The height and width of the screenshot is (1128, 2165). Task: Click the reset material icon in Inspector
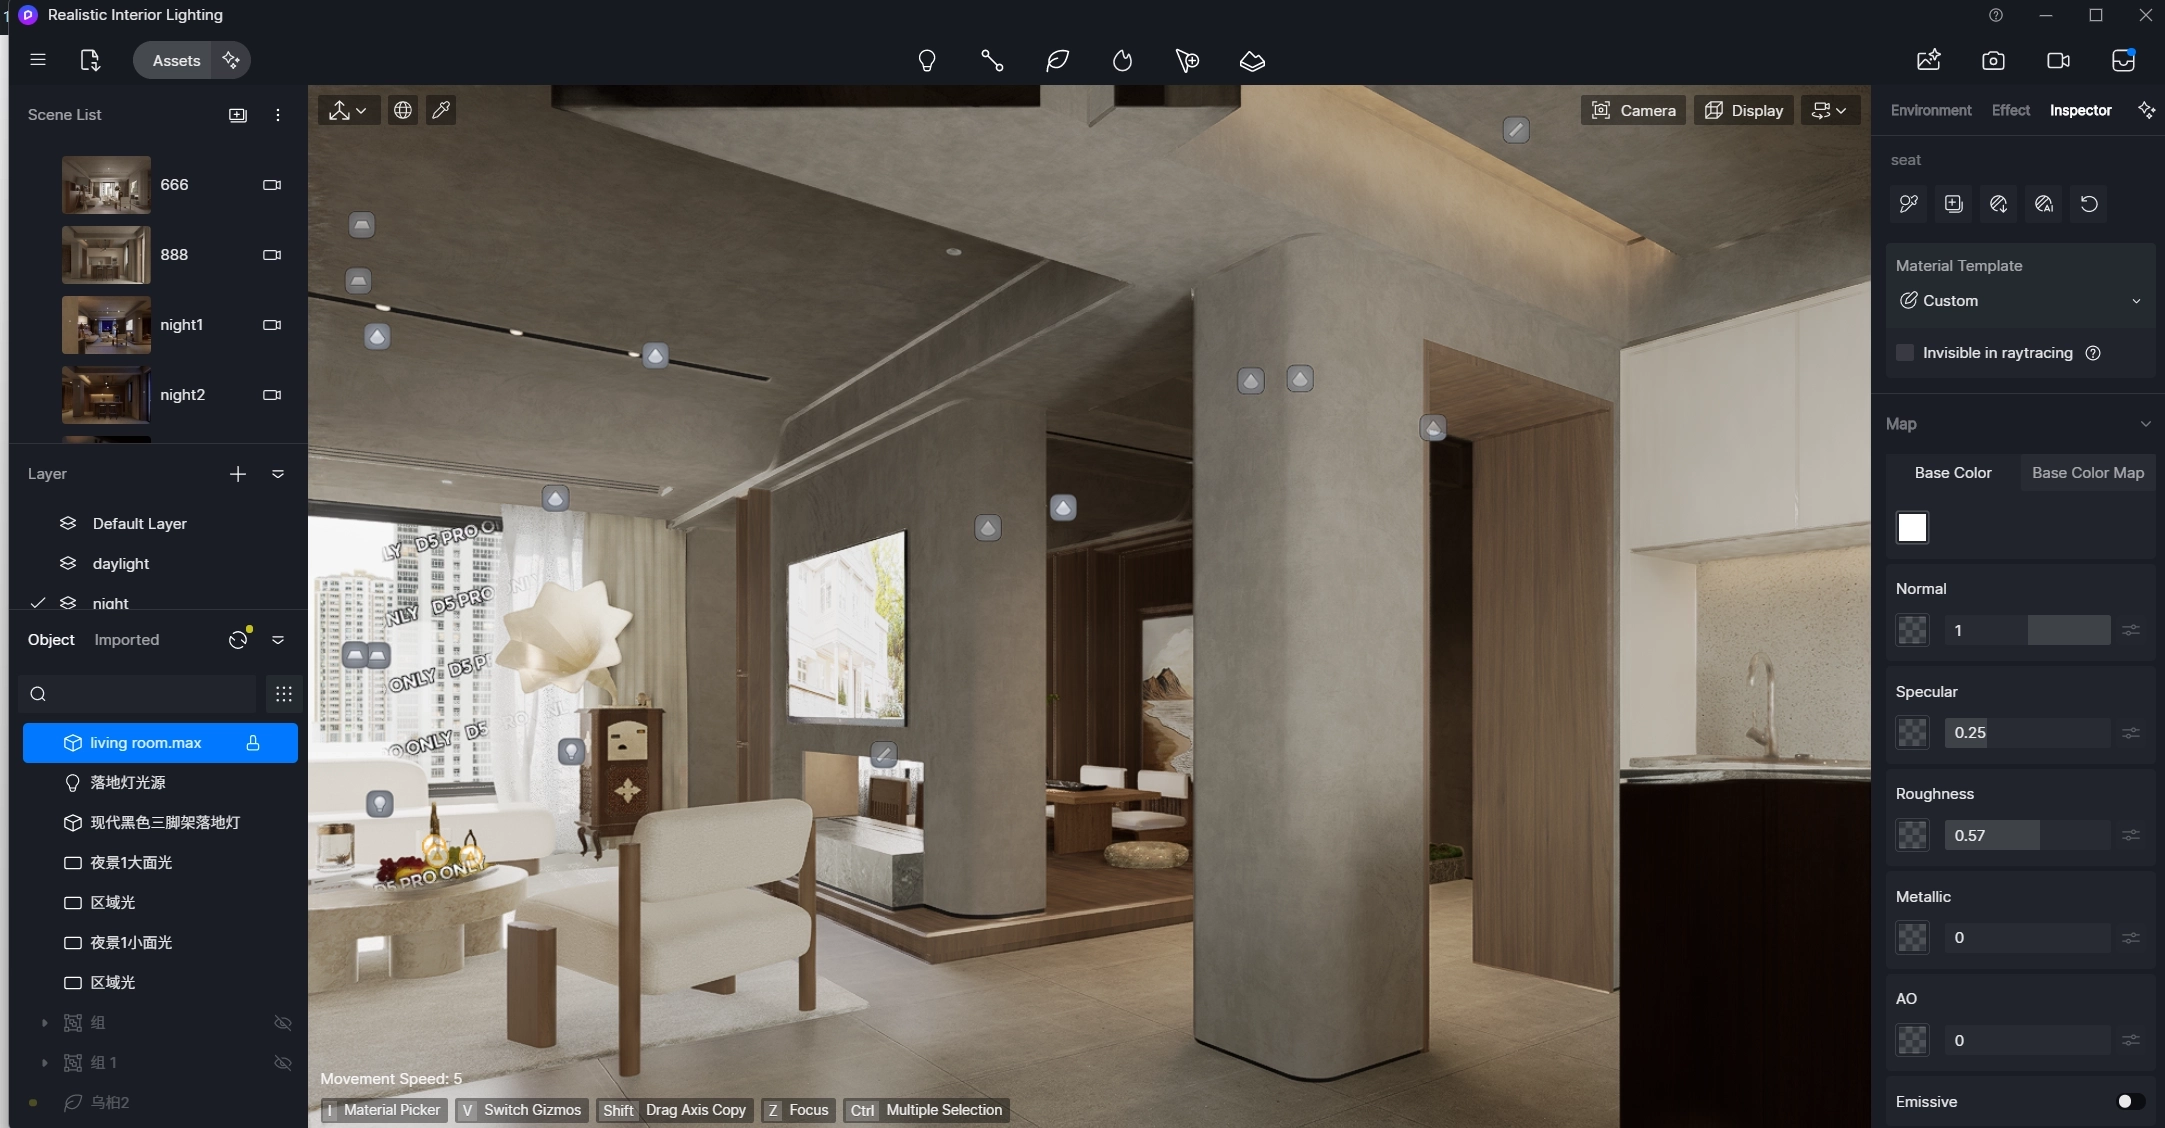point(2089,204)
